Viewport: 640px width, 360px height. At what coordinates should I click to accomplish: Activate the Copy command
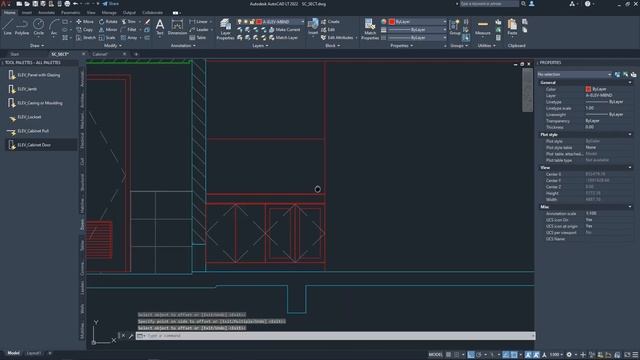84,30
